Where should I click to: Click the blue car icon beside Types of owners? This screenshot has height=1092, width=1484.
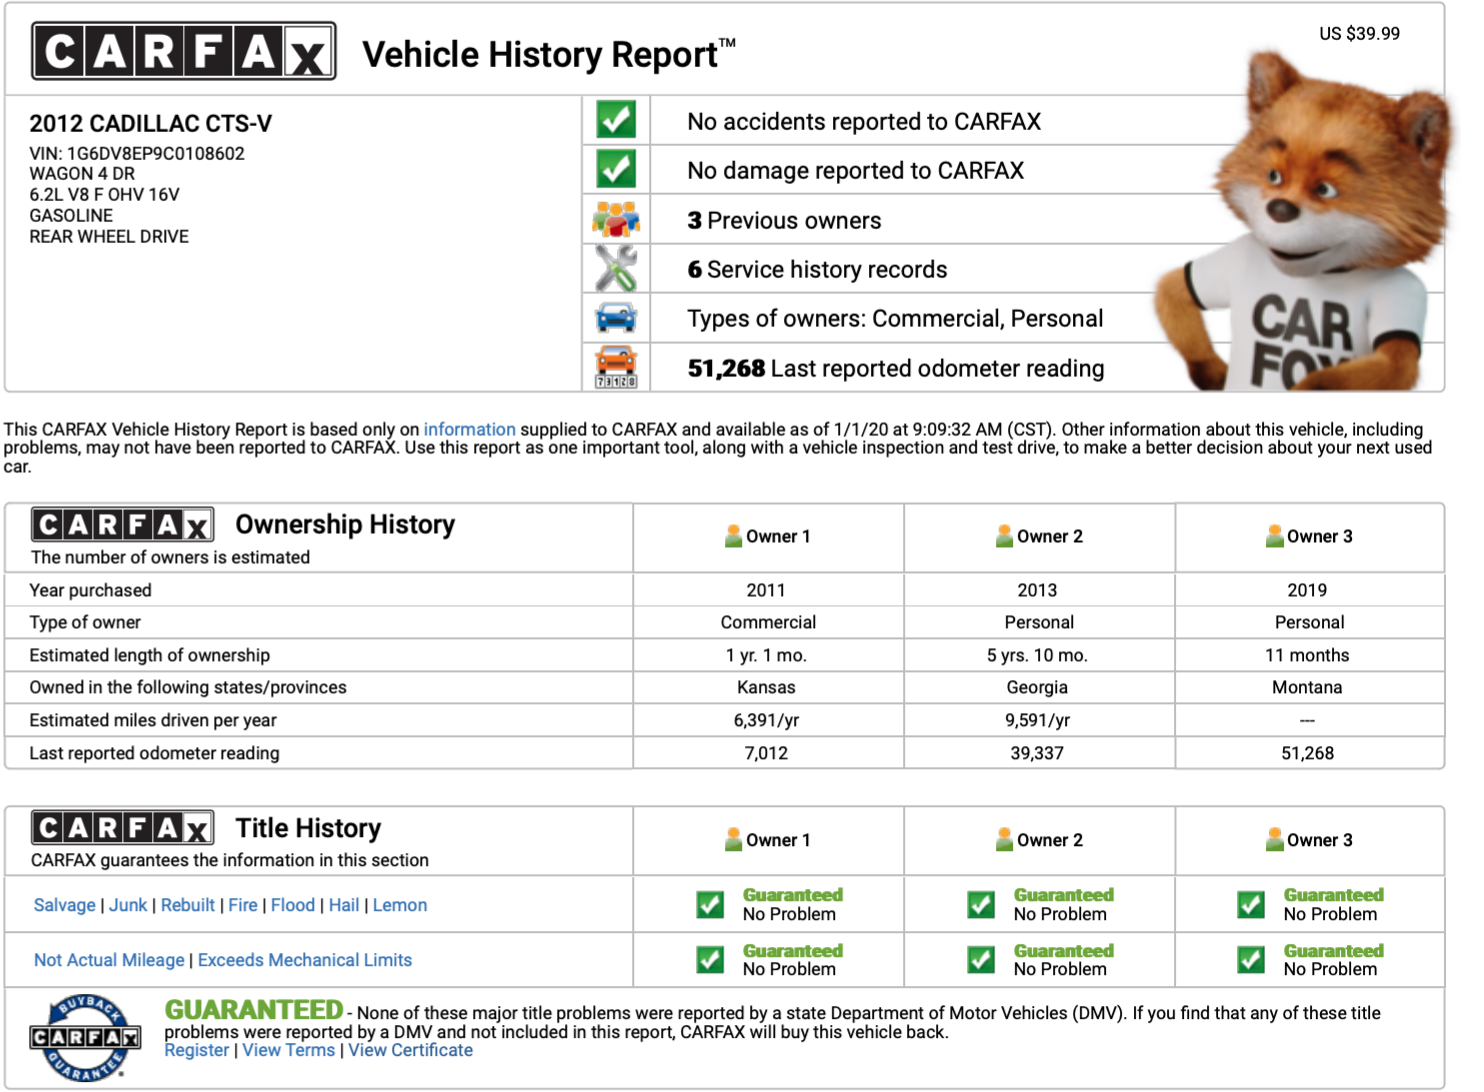tap(616, 318)
